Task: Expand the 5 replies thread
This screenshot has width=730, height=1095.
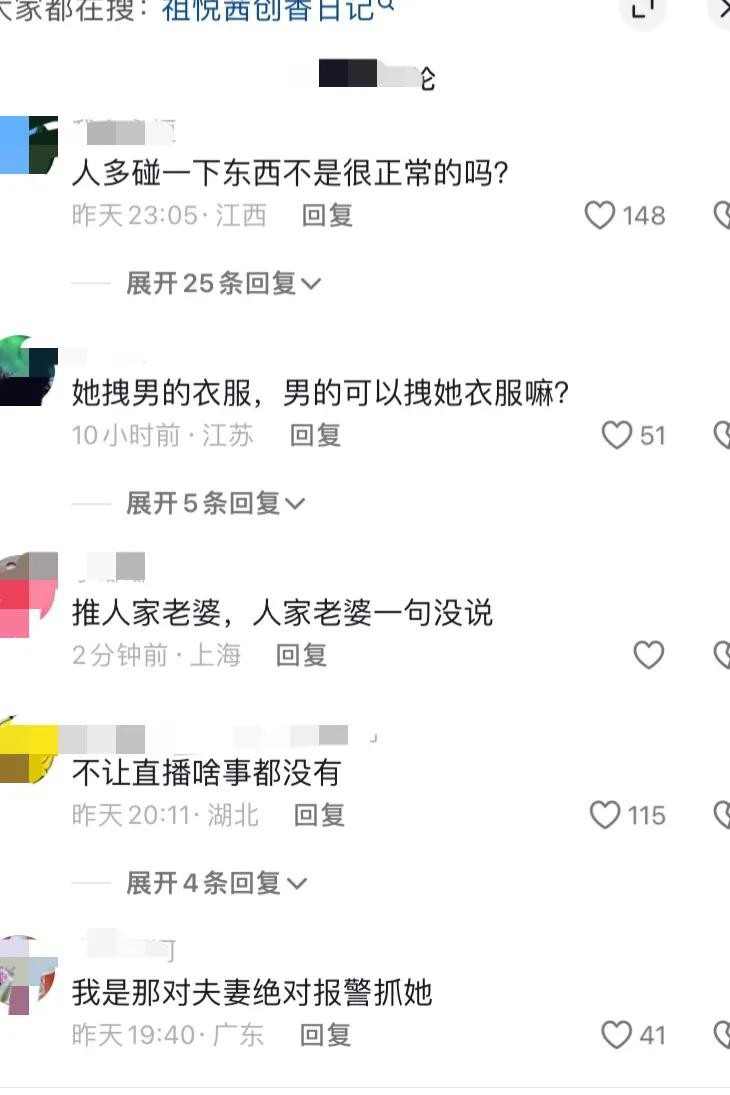Action: tap(215, 503)
